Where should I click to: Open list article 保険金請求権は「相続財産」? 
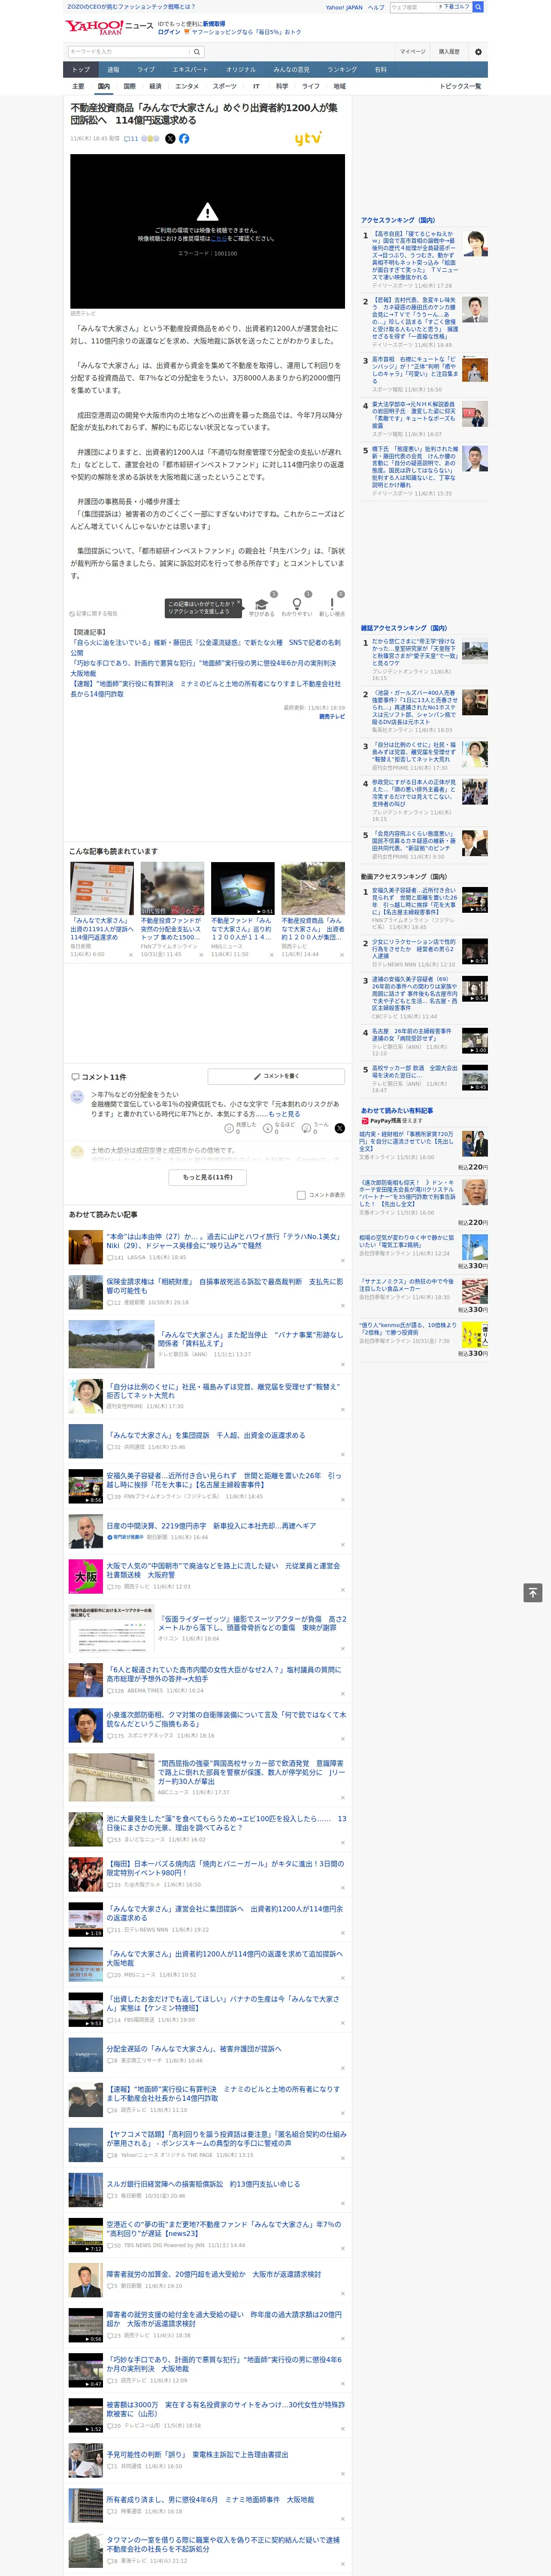(225, 1285)
